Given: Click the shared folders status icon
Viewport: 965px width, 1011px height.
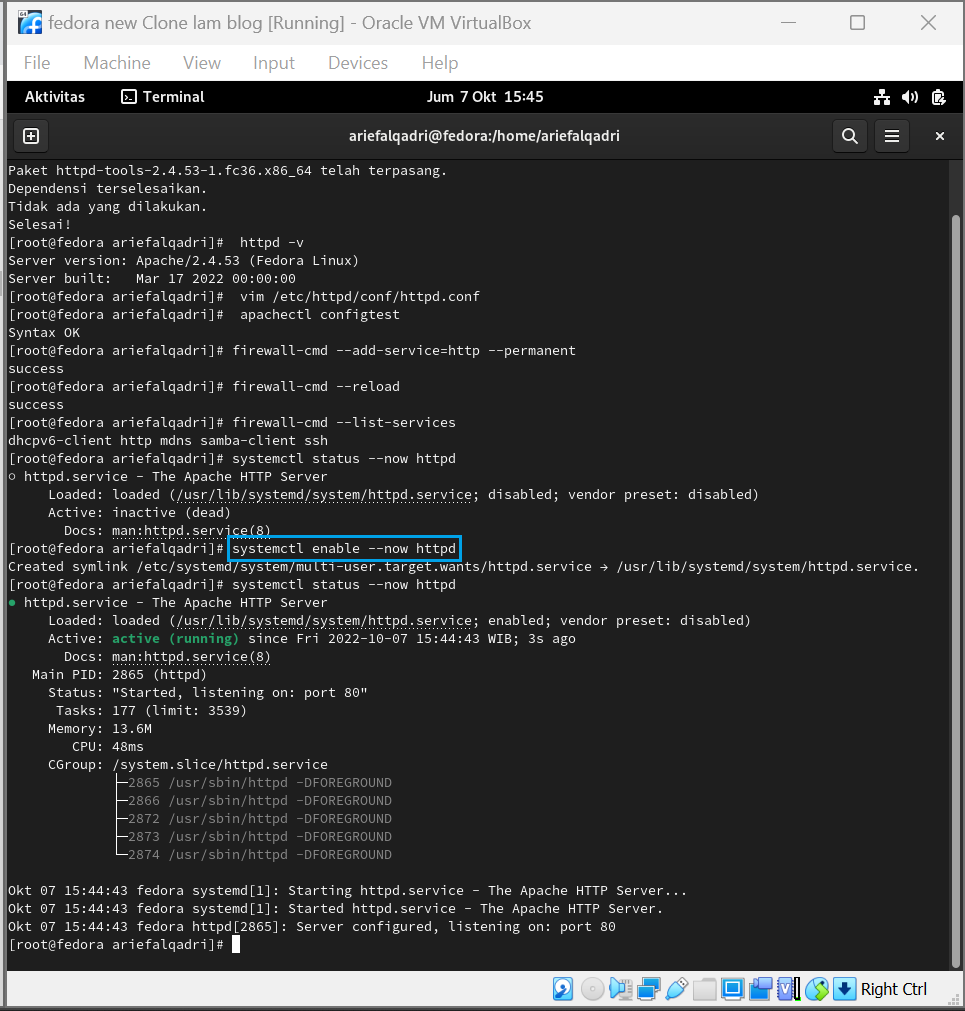Looking at the screenshot, I should point(705,988).
